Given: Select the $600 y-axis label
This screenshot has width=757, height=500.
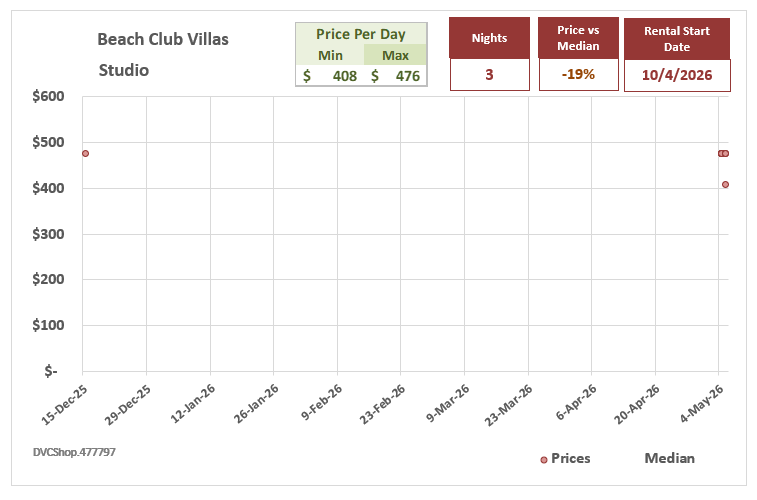Looking at the screenshot, I should 48,97.
